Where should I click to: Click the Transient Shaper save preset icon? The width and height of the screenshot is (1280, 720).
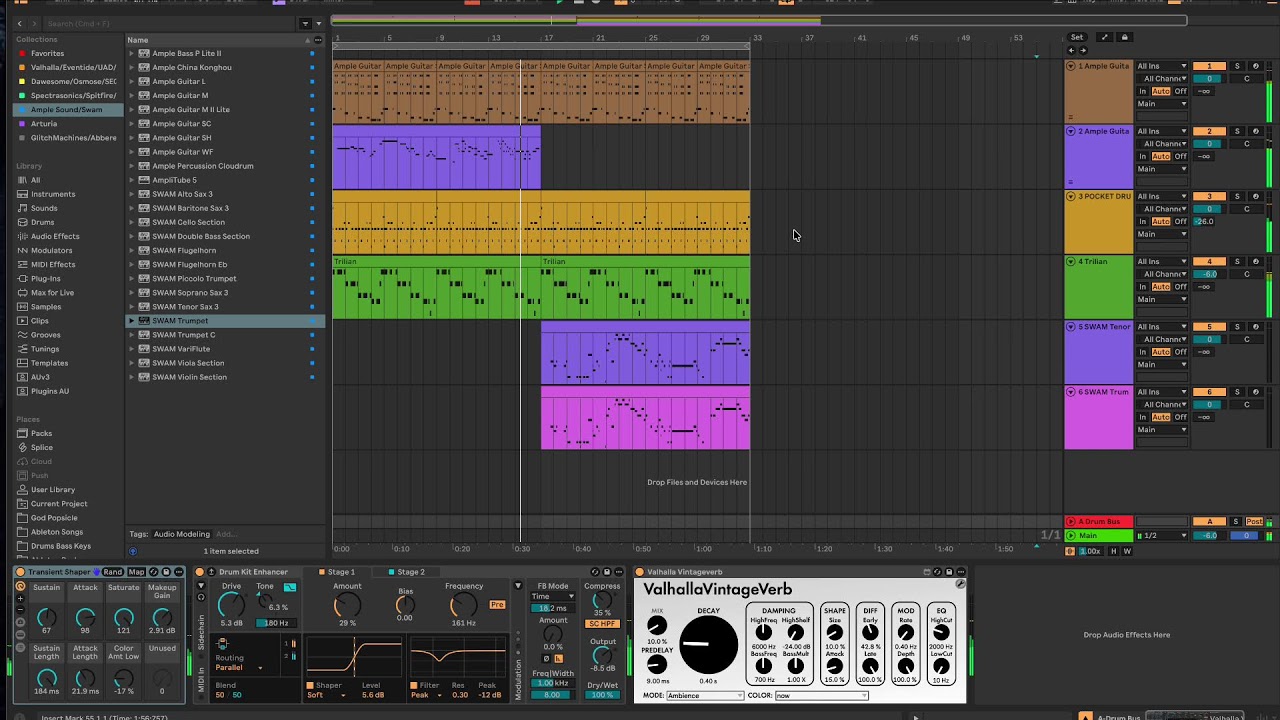[166, 572]
